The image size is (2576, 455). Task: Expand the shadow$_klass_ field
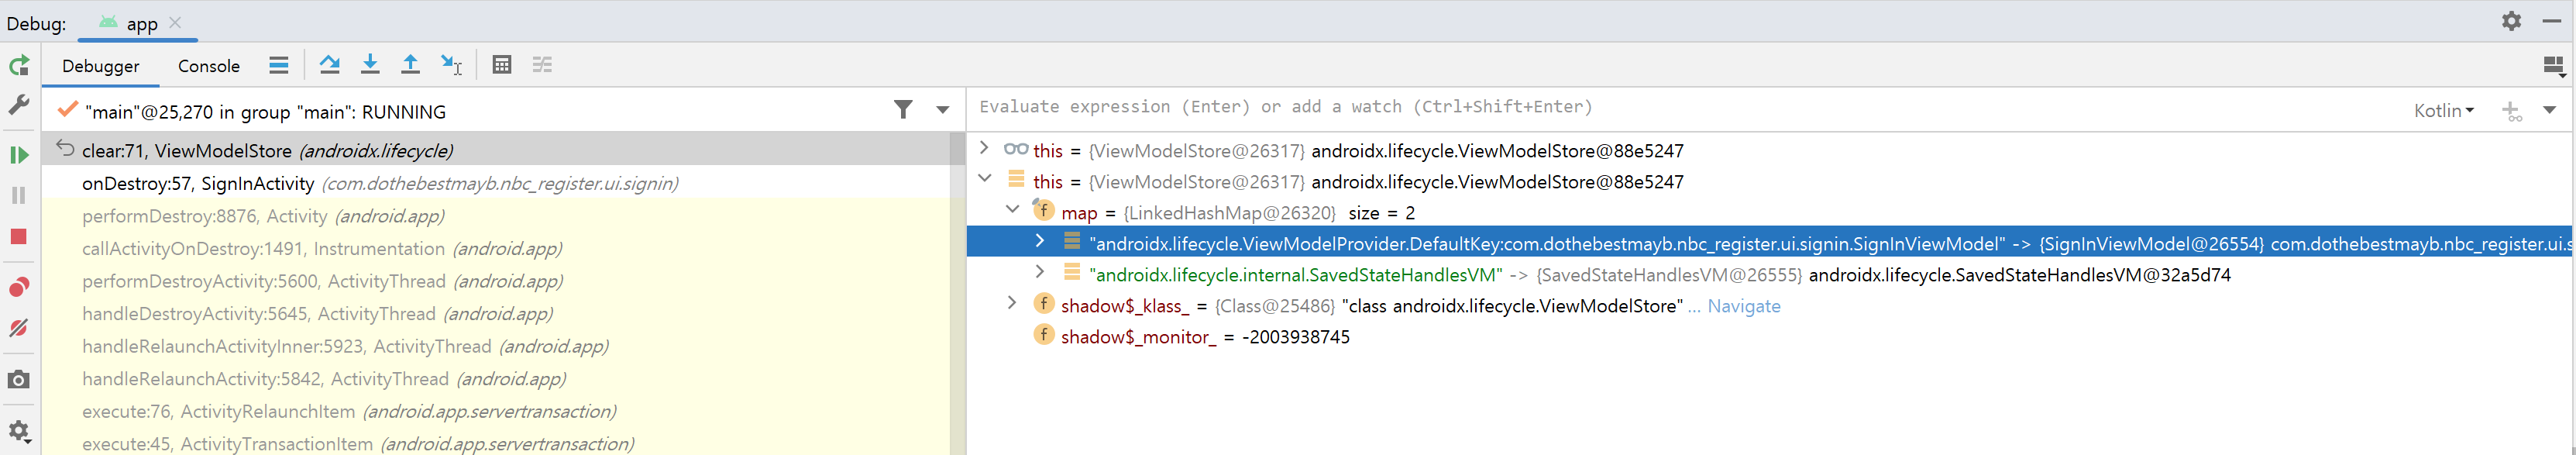point(1012,303)
